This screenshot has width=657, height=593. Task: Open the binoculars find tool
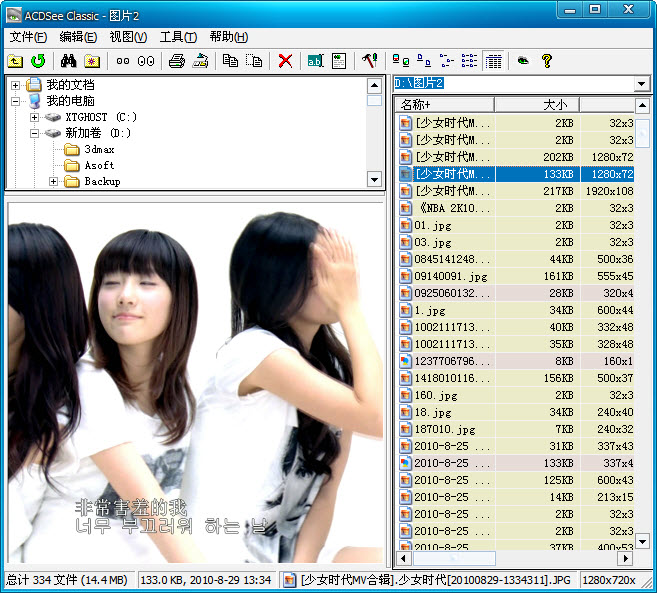(x=69, y=61)
